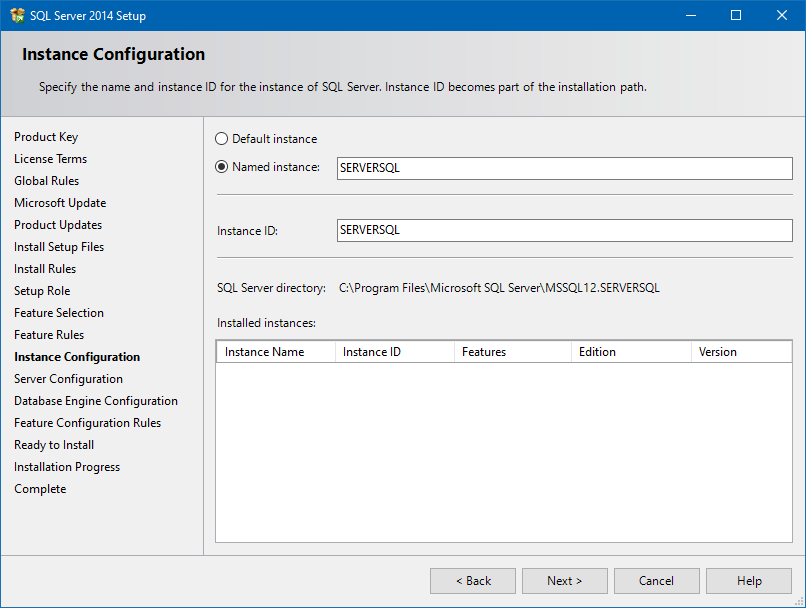Viewport: 806px width, 608px height.
Task: Click the SQL Server Setup title bar icon
Action: pyautogui.click(x=17, y=15)
